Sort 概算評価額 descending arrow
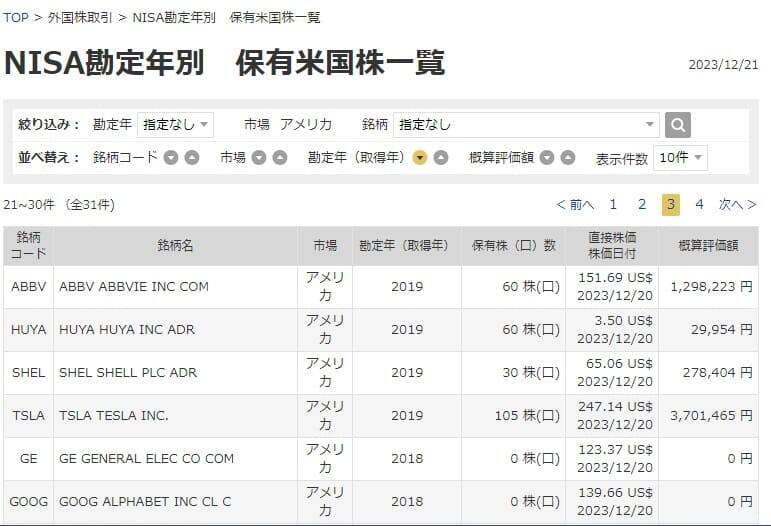The image size is (771, 526). (547, 158)
